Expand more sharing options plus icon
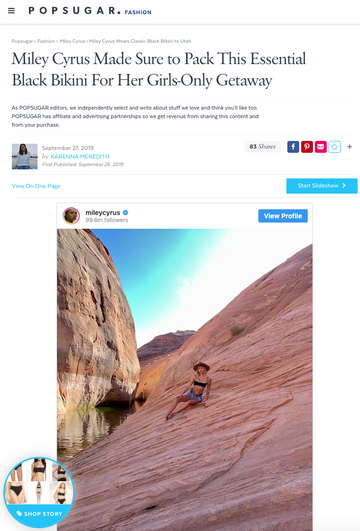The image size is (360, 531). click(x=350, y=147)
